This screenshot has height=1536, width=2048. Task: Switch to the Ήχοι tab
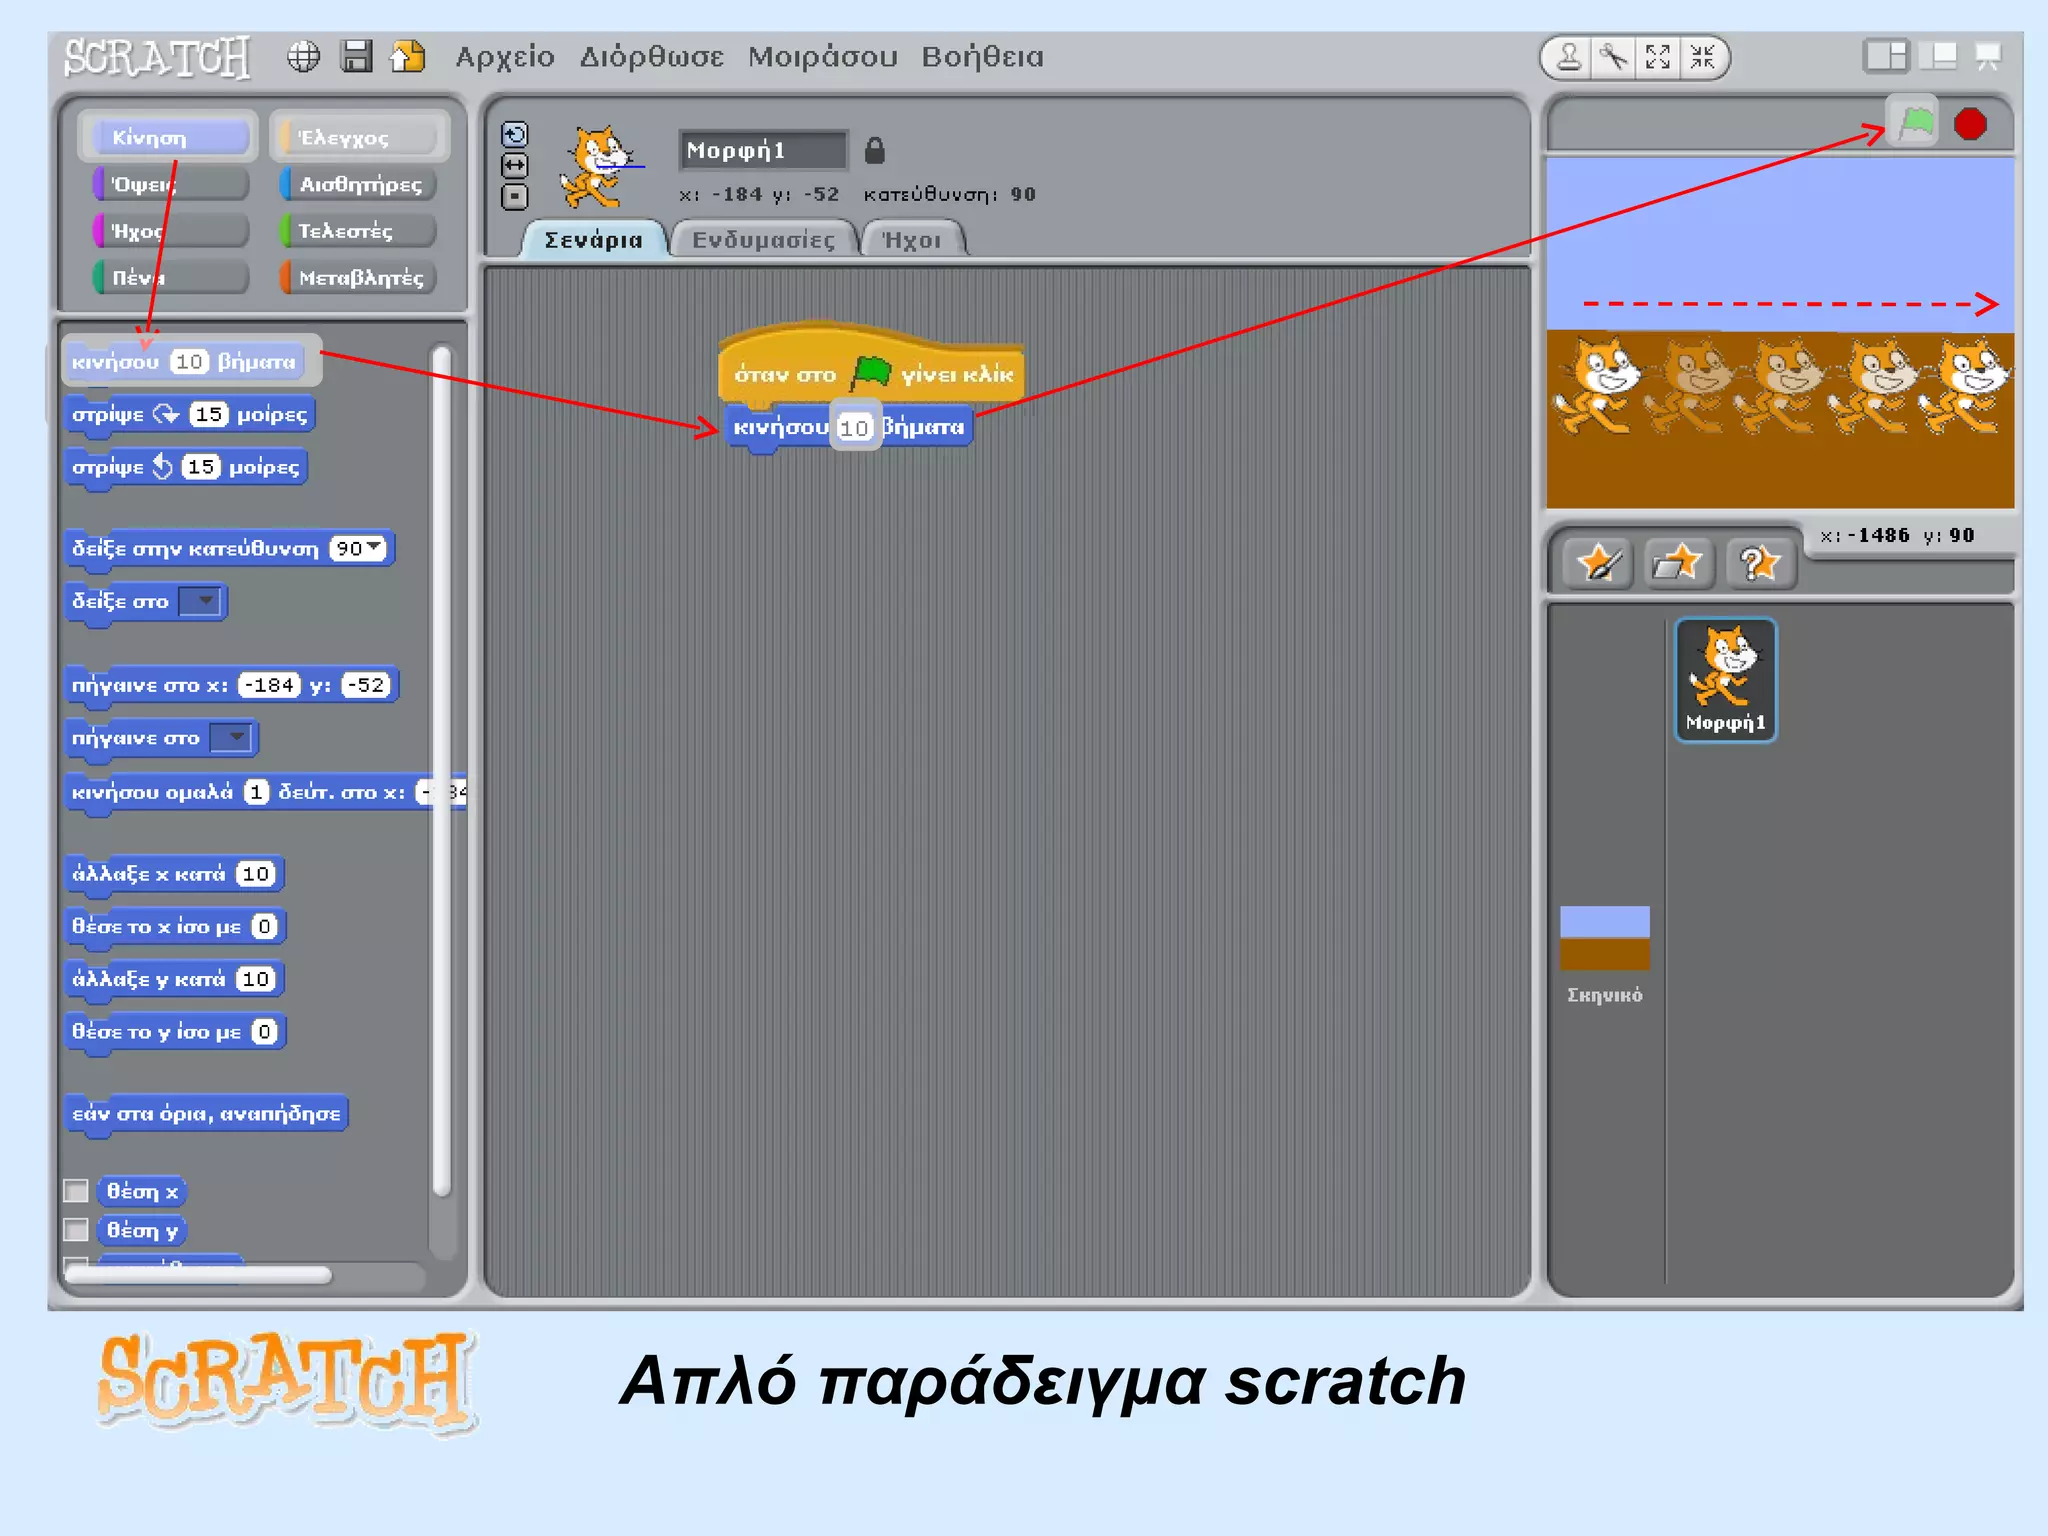pyautogui.click(x=912, y=239)
